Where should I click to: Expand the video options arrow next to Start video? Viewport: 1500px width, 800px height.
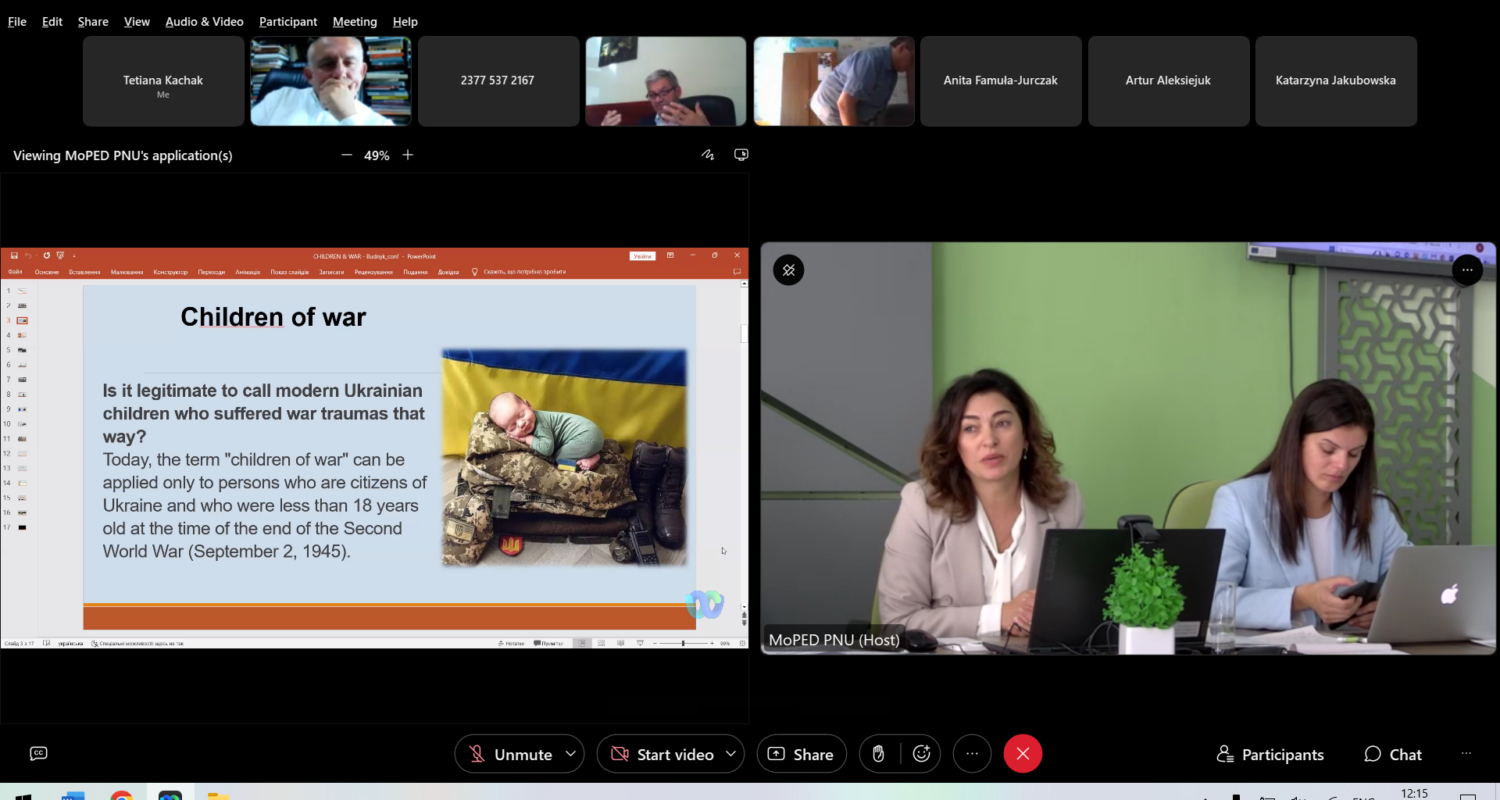tap(731, 754)
